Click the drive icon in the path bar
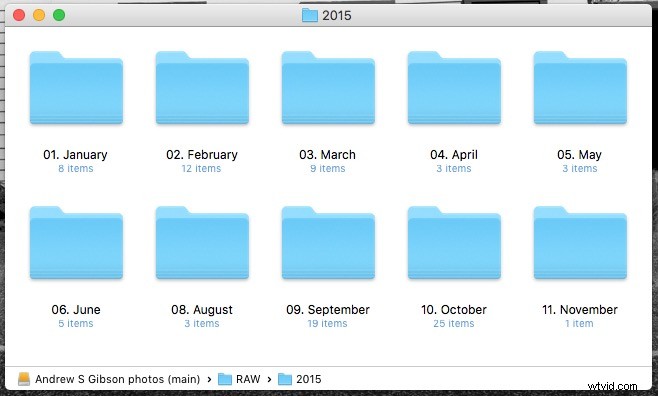 [x=24, y=379]
